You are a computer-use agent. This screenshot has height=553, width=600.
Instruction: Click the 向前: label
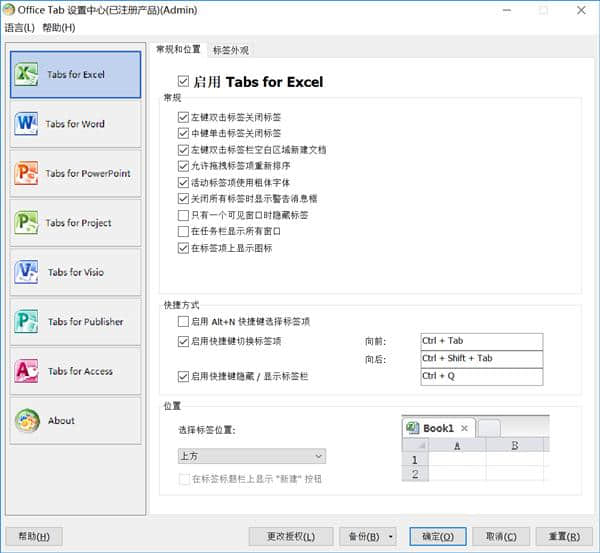click(x=375, y=341)
